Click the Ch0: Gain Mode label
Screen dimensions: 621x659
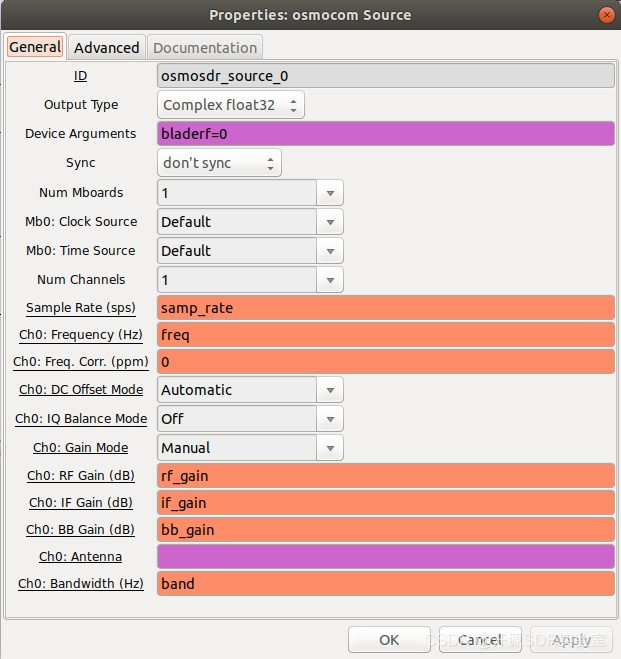(x=81, y=448)
